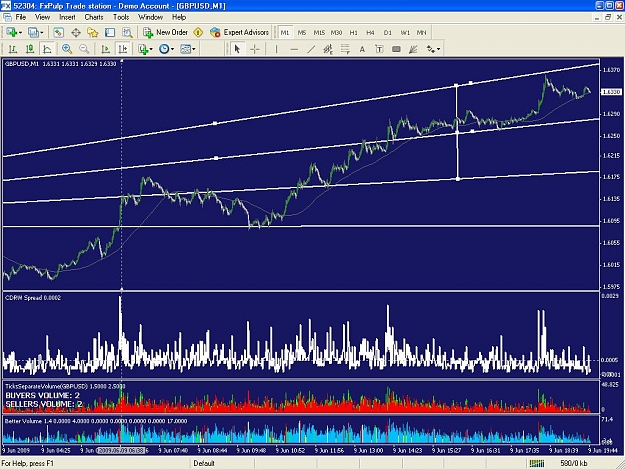The image size is (625, 469).
Task: Select the Trendline tool
Action: point(311,49)
